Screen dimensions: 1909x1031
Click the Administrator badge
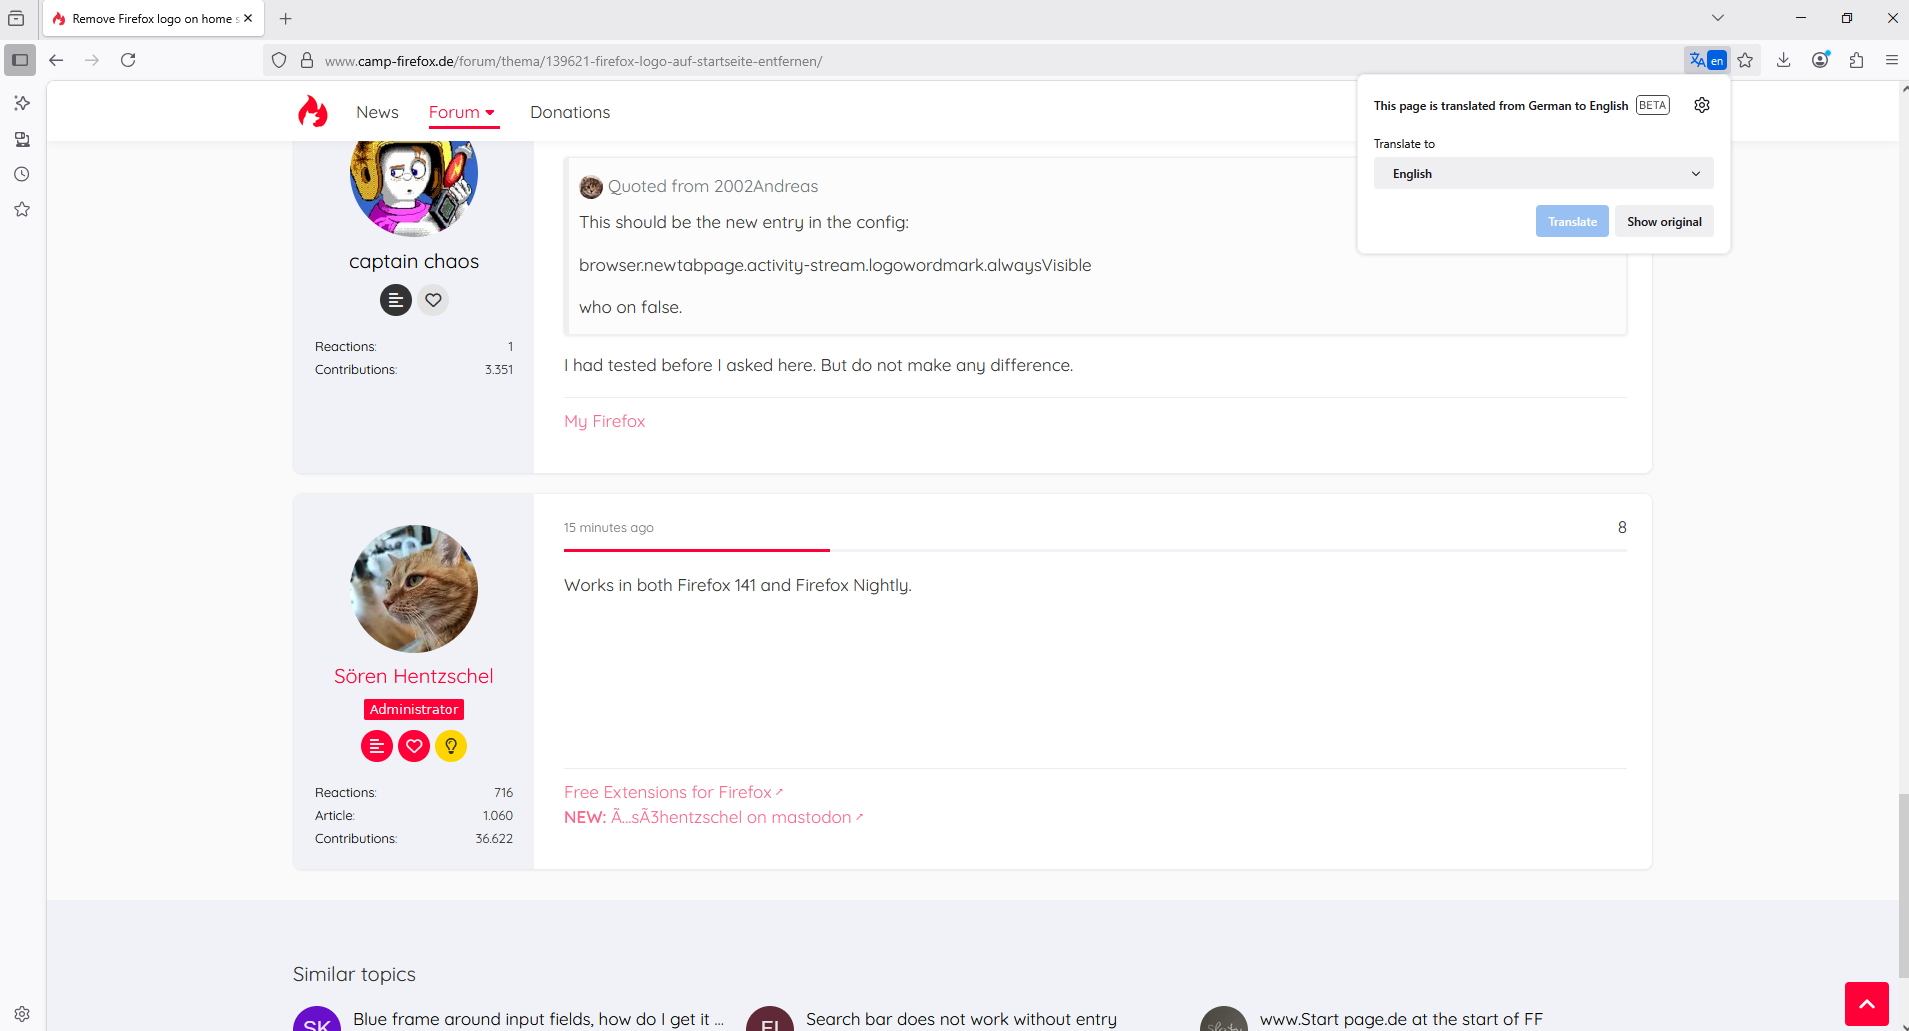click(x=414, y=709)
